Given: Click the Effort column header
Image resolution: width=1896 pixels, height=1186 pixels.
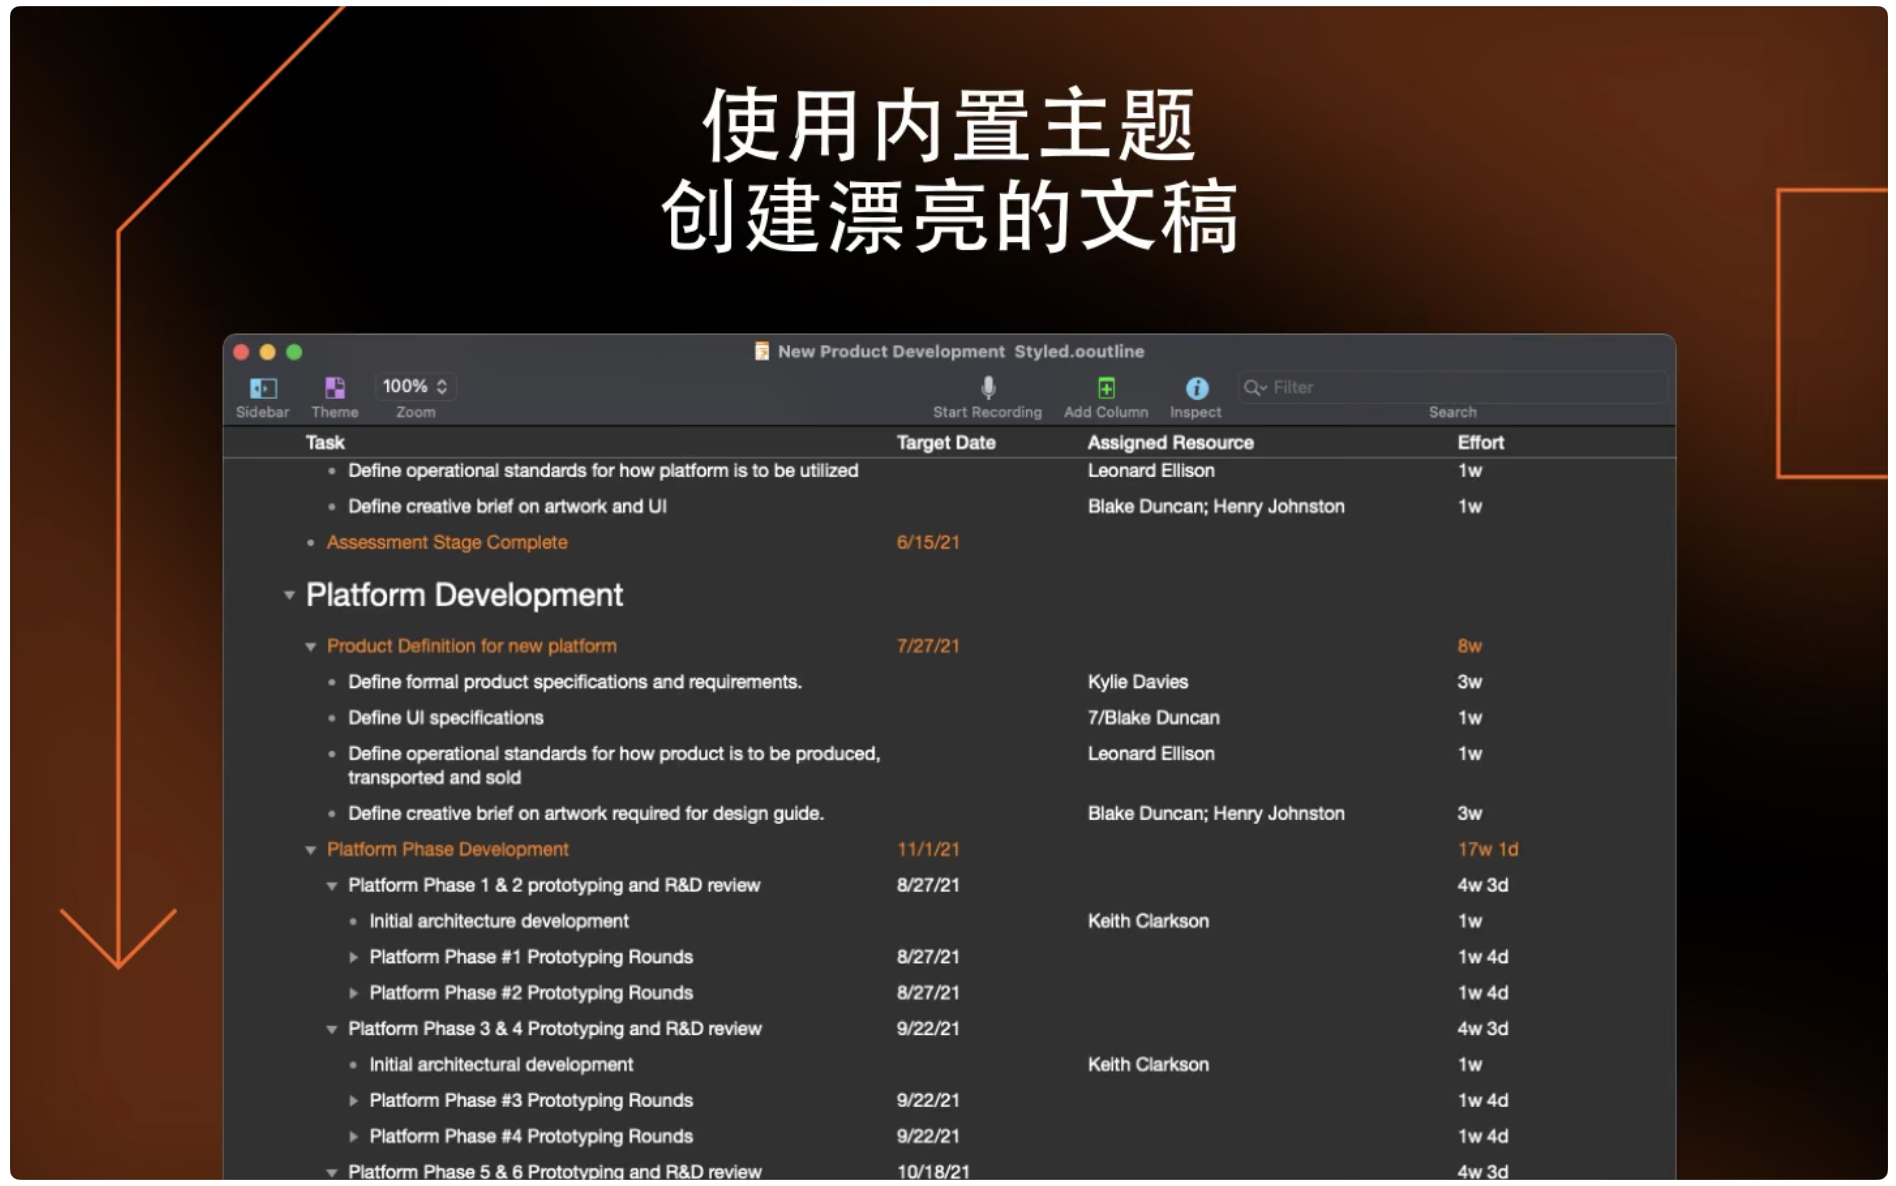Looking at the screenshot, I should 1480,442.
